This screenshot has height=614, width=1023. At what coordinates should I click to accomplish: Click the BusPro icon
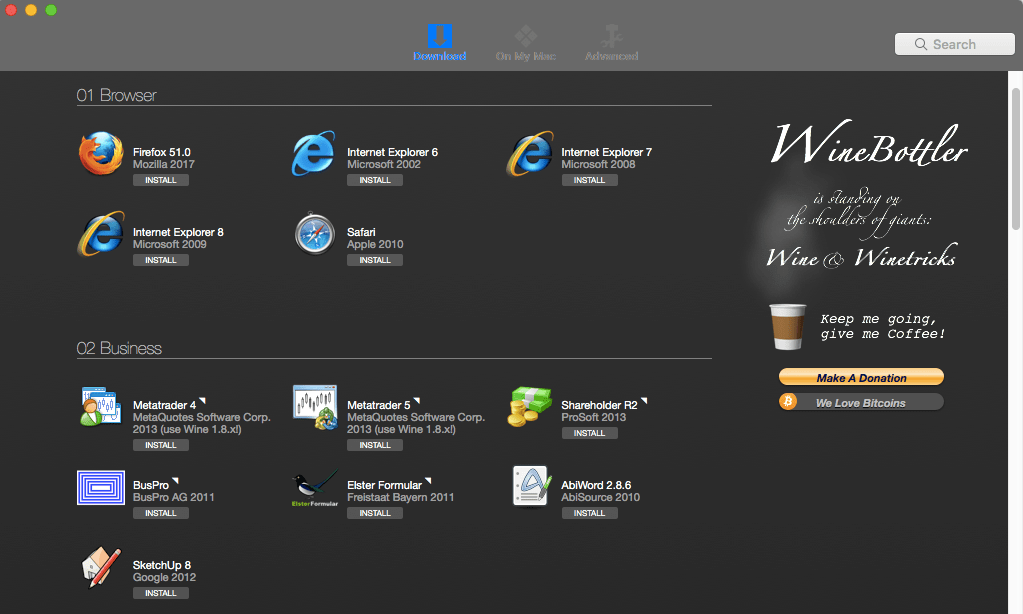tap(101, 487)
